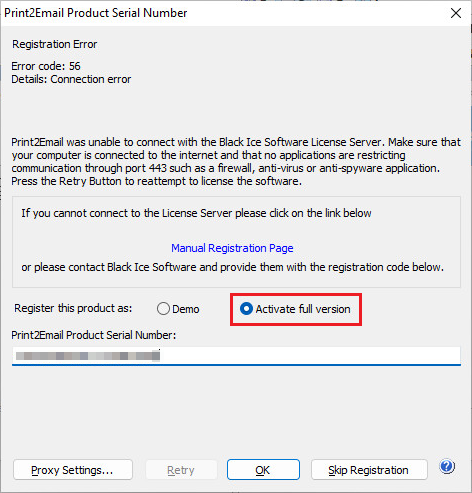Click the 'Register this product as:' label
The image size is (472, 493).
[73, 308]
